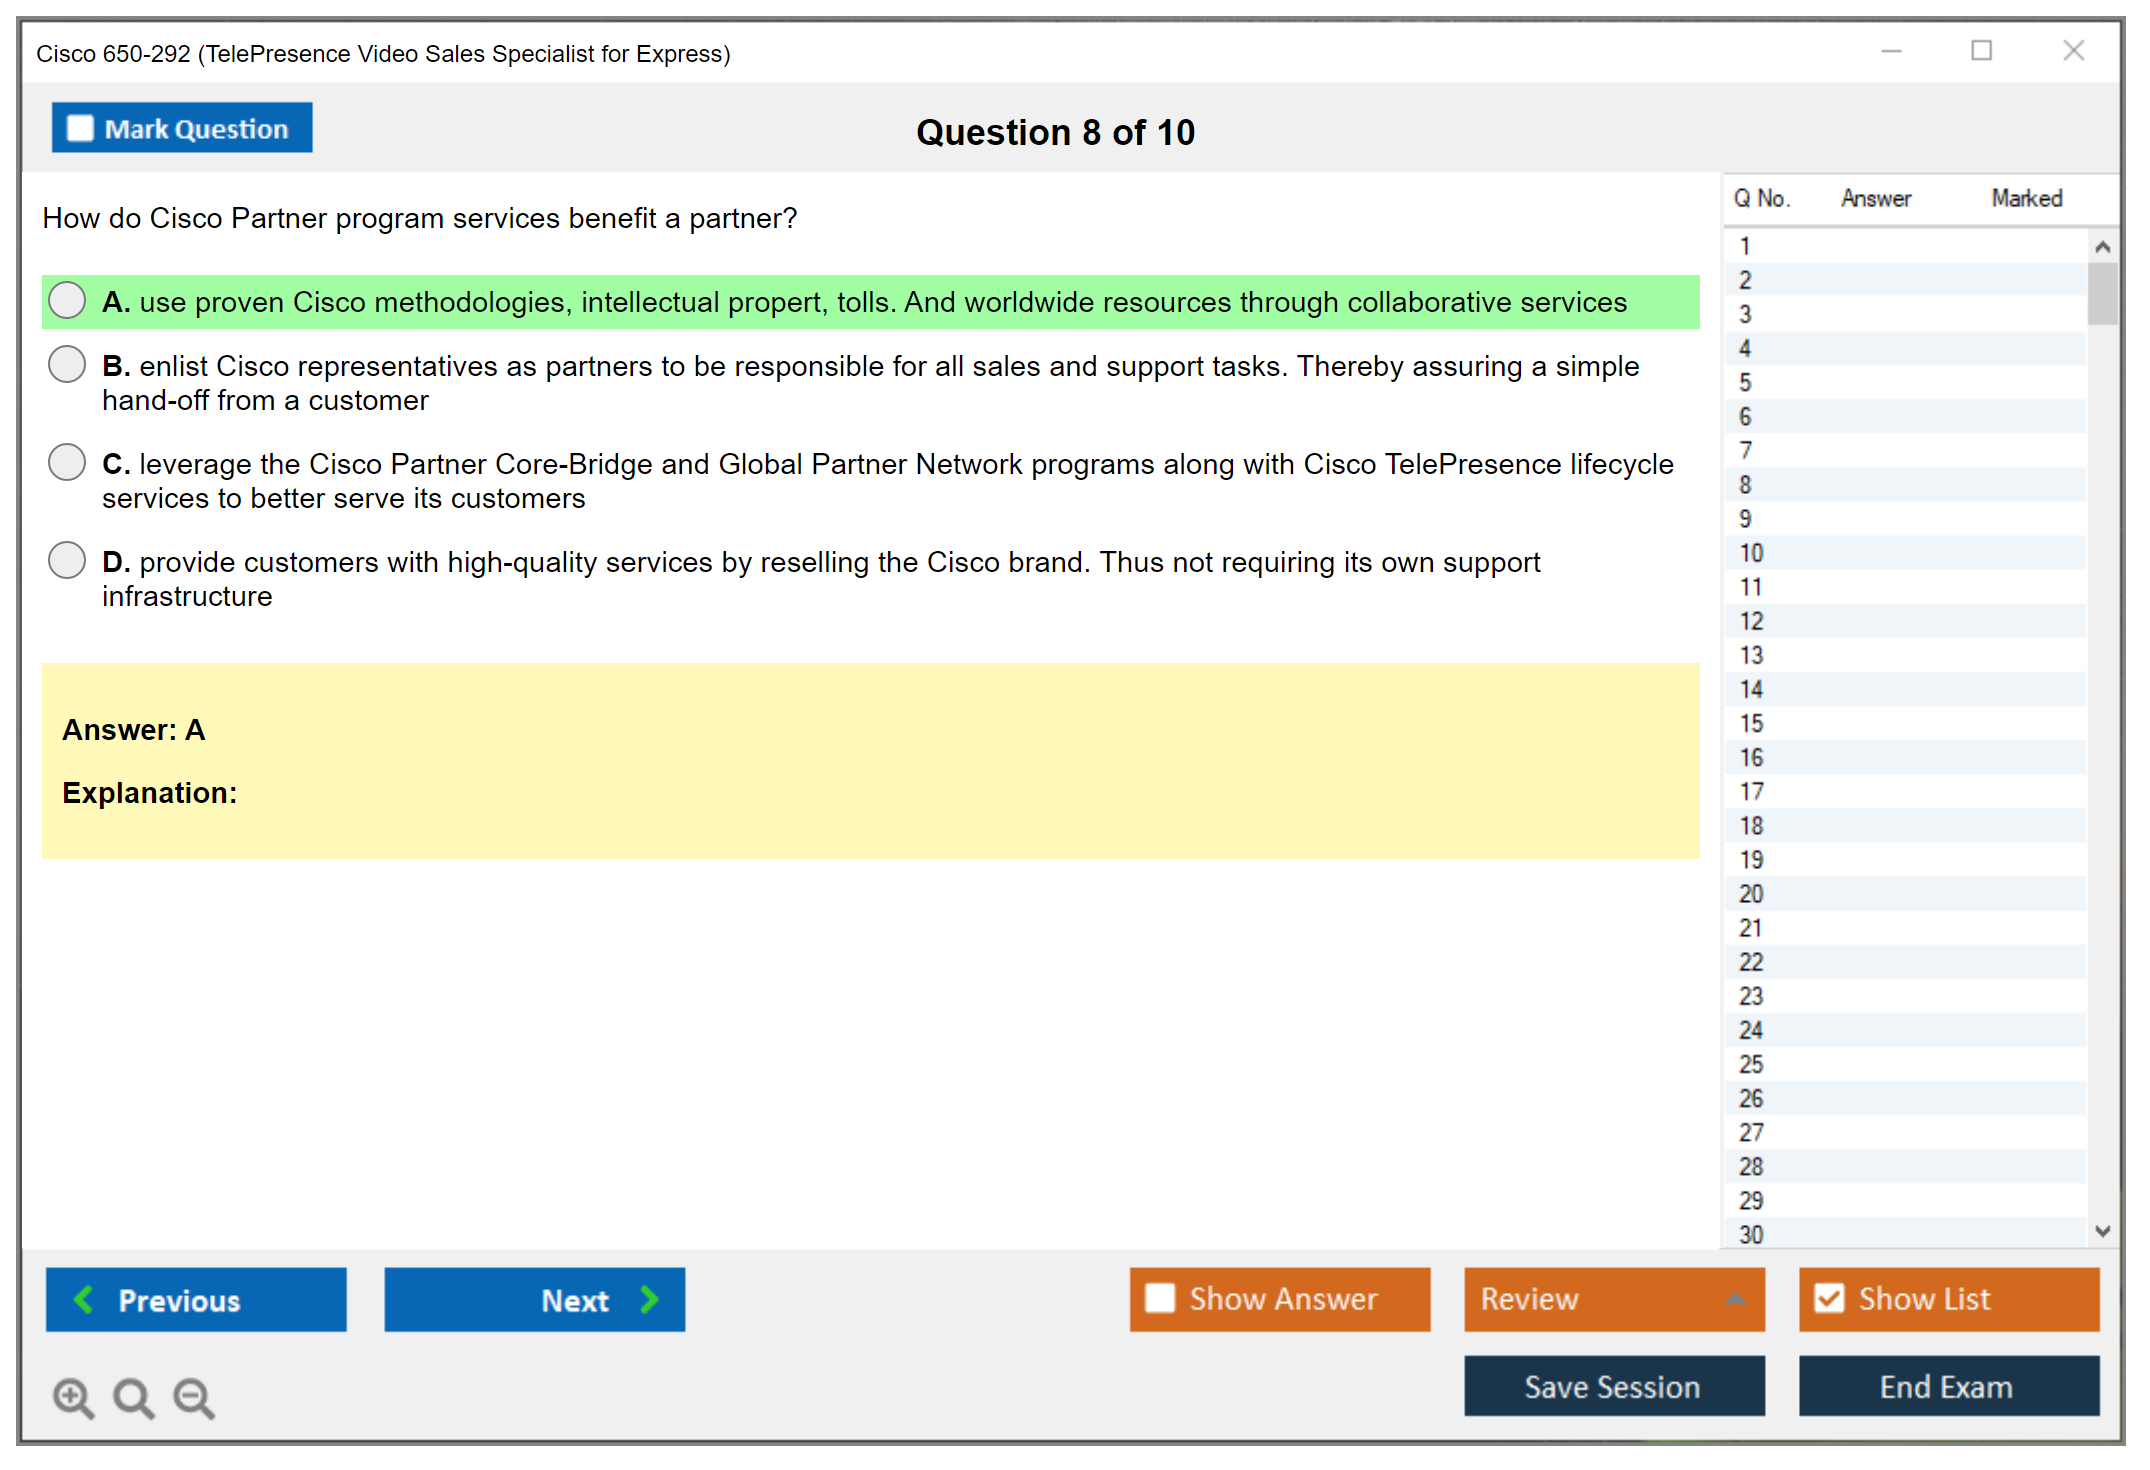This screenshot has width=2150, height=1470.
Task: Select answer option B radio button
Action: coord(67,365)
